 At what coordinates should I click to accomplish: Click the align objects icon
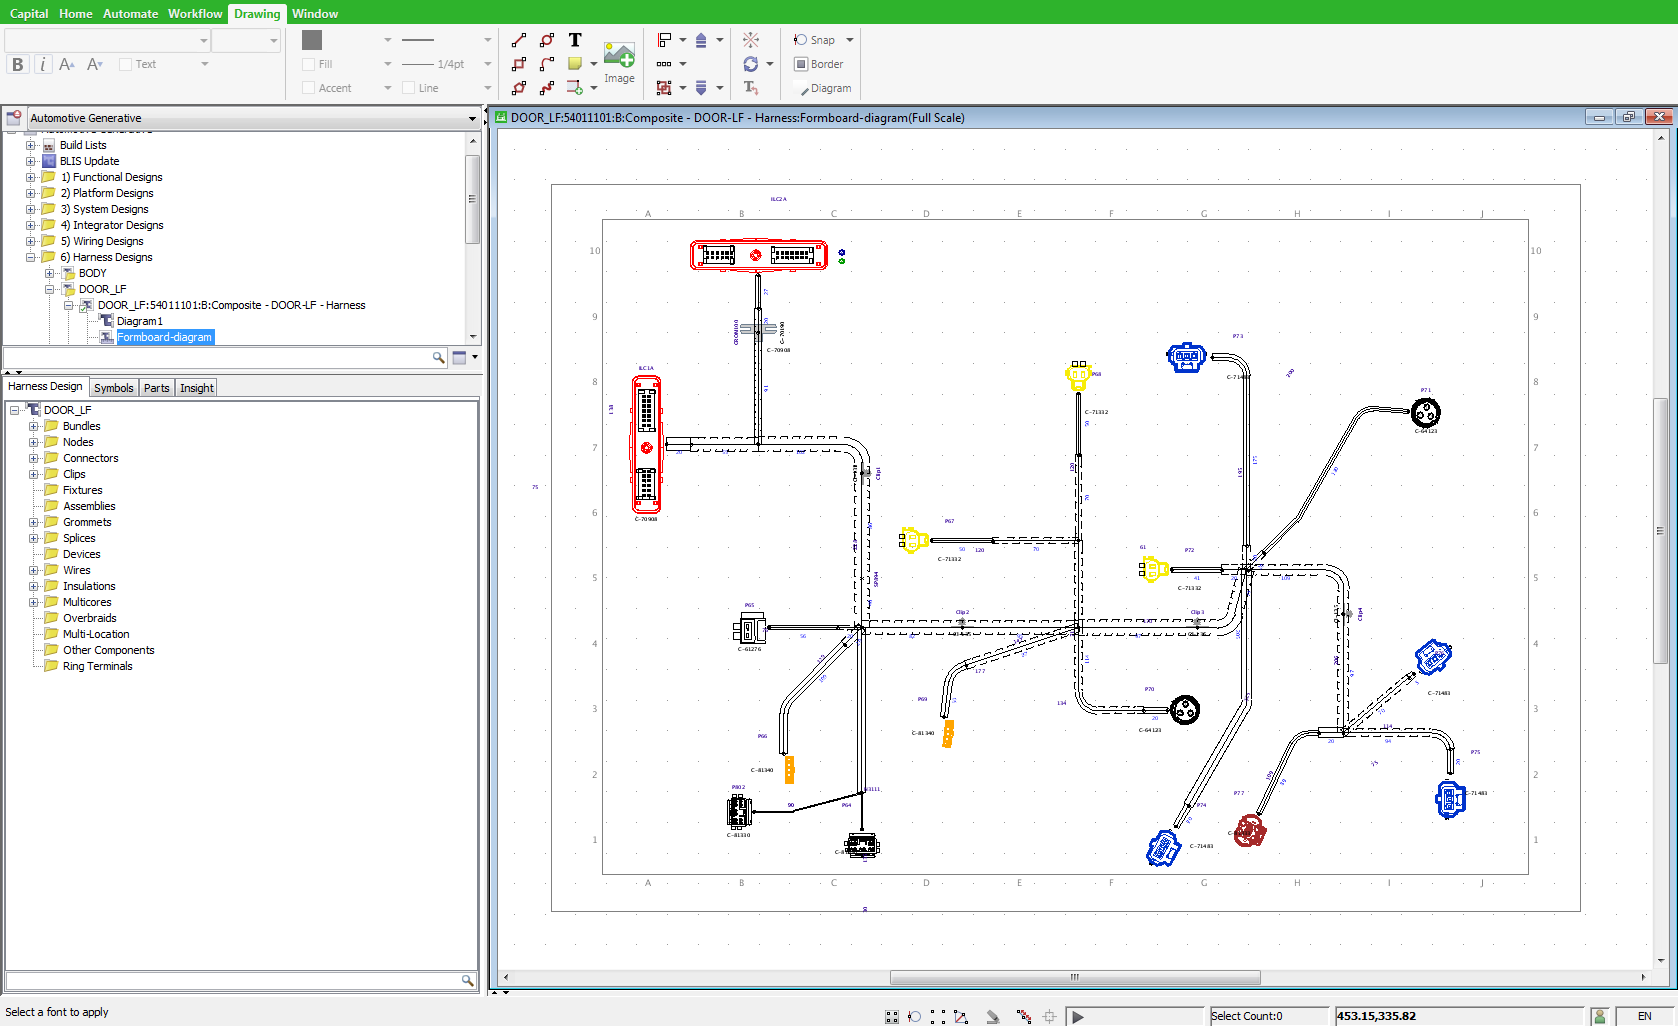pyautogui.click(x=664, y=40)
